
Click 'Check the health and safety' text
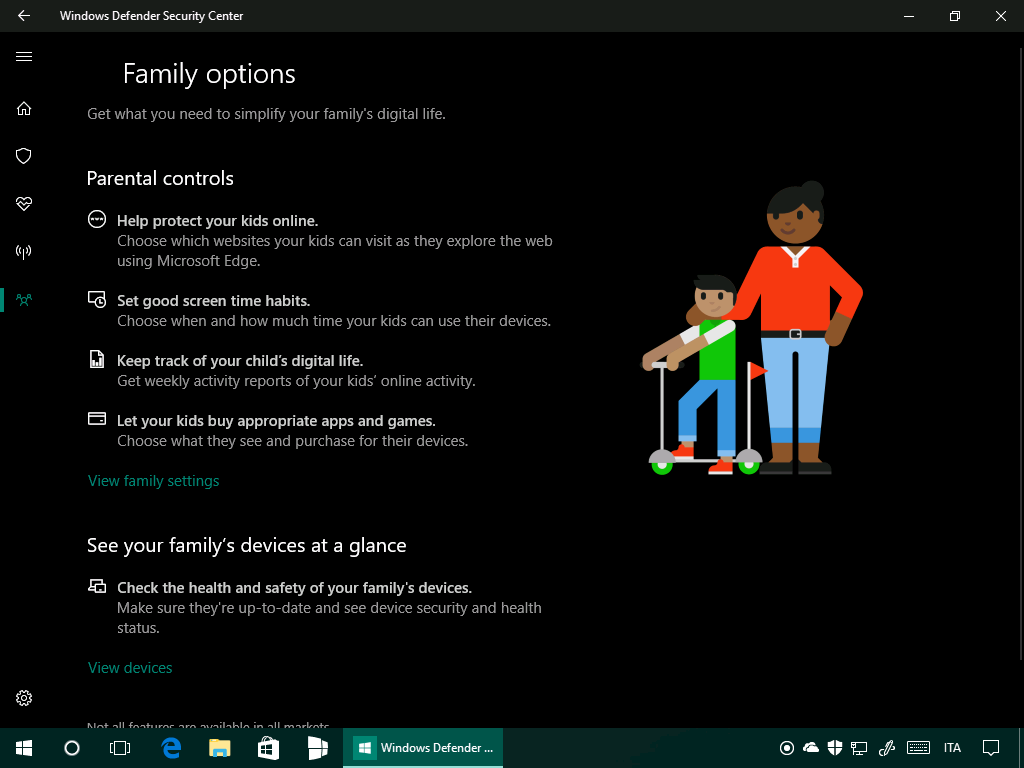point(295,588)
